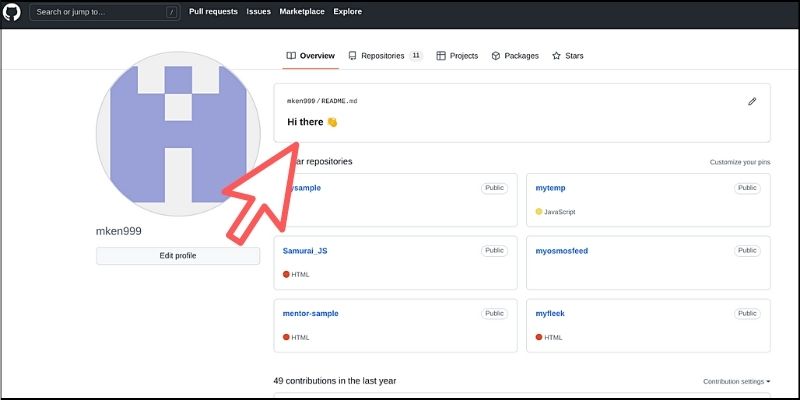This screenshot has width=800, height=400.
Task: Click the Edit profile button
Action: [178, 256]
